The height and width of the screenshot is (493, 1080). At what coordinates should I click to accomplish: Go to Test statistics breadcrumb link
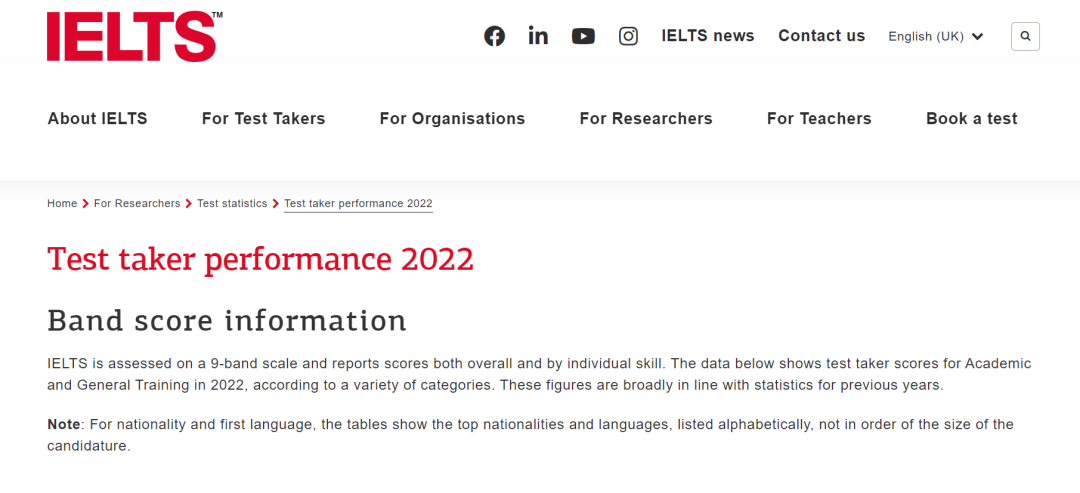pos(232,203)
